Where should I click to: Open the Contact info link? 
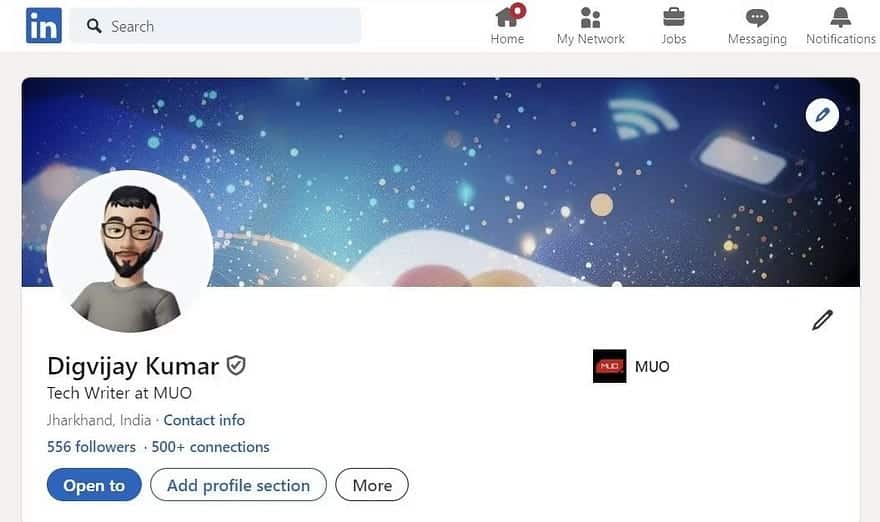click(204, 420)
